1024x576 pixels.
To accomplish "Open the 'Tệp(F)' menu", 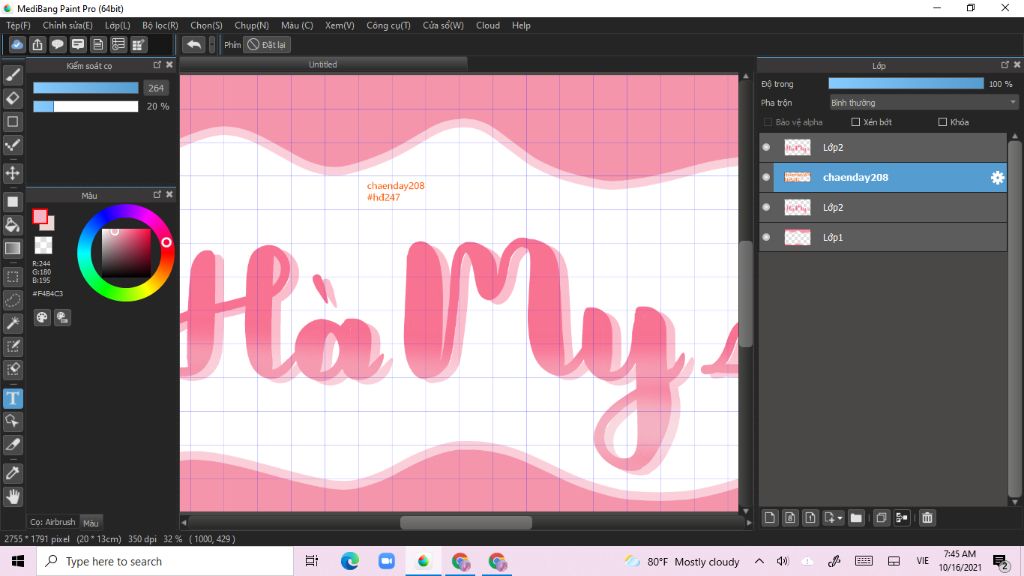I will click(18, 25).
